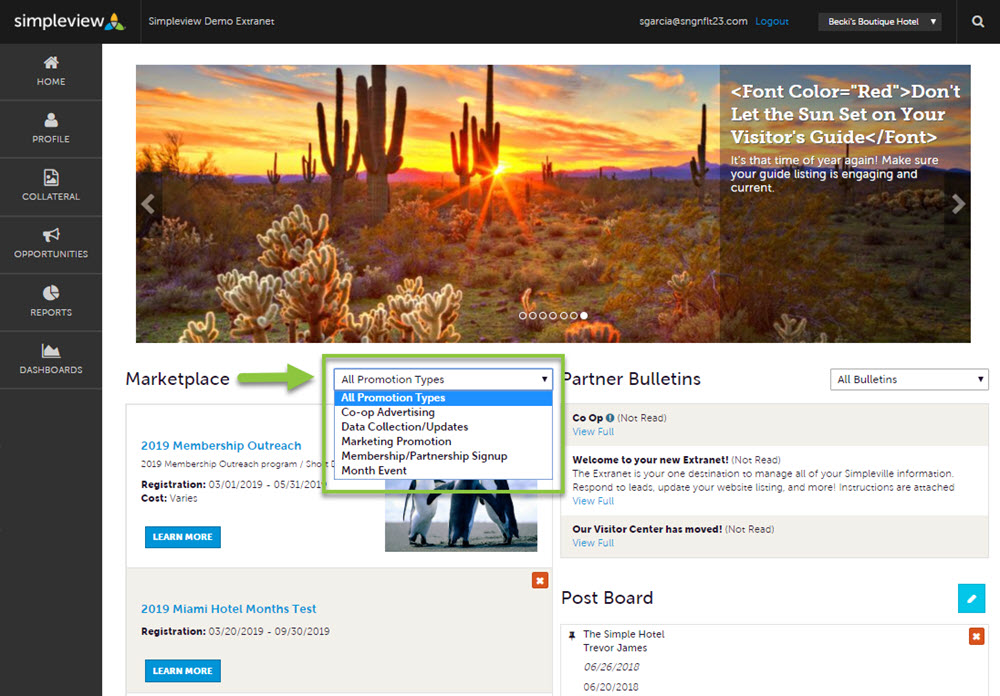The width and height of the screenshot is (1000, 696).
Task: View Full Visitor Center moved bulletin
Action: click(592, 543)
